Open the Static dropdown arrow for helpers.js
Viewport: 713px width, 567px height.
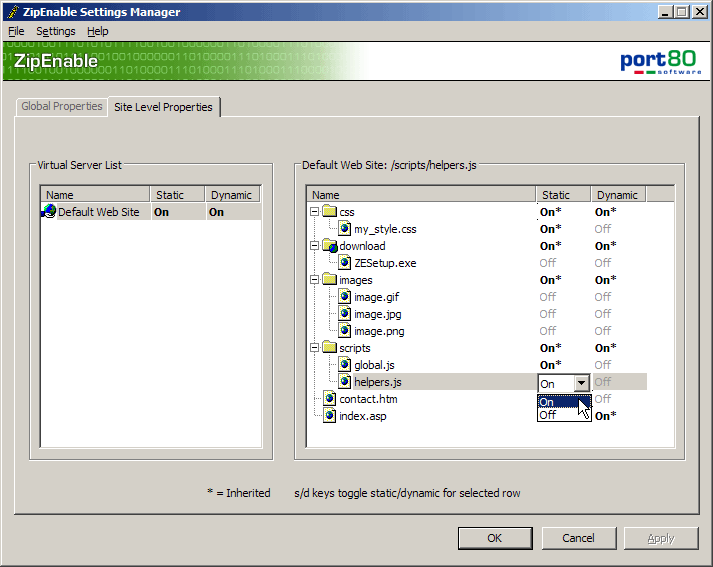point(581,383)
